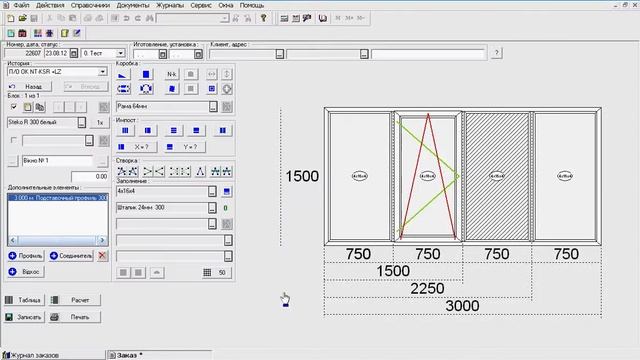Click the Печать button
Image resolution: width=640 pixels, height=360 pixels.
click(75, 317)
